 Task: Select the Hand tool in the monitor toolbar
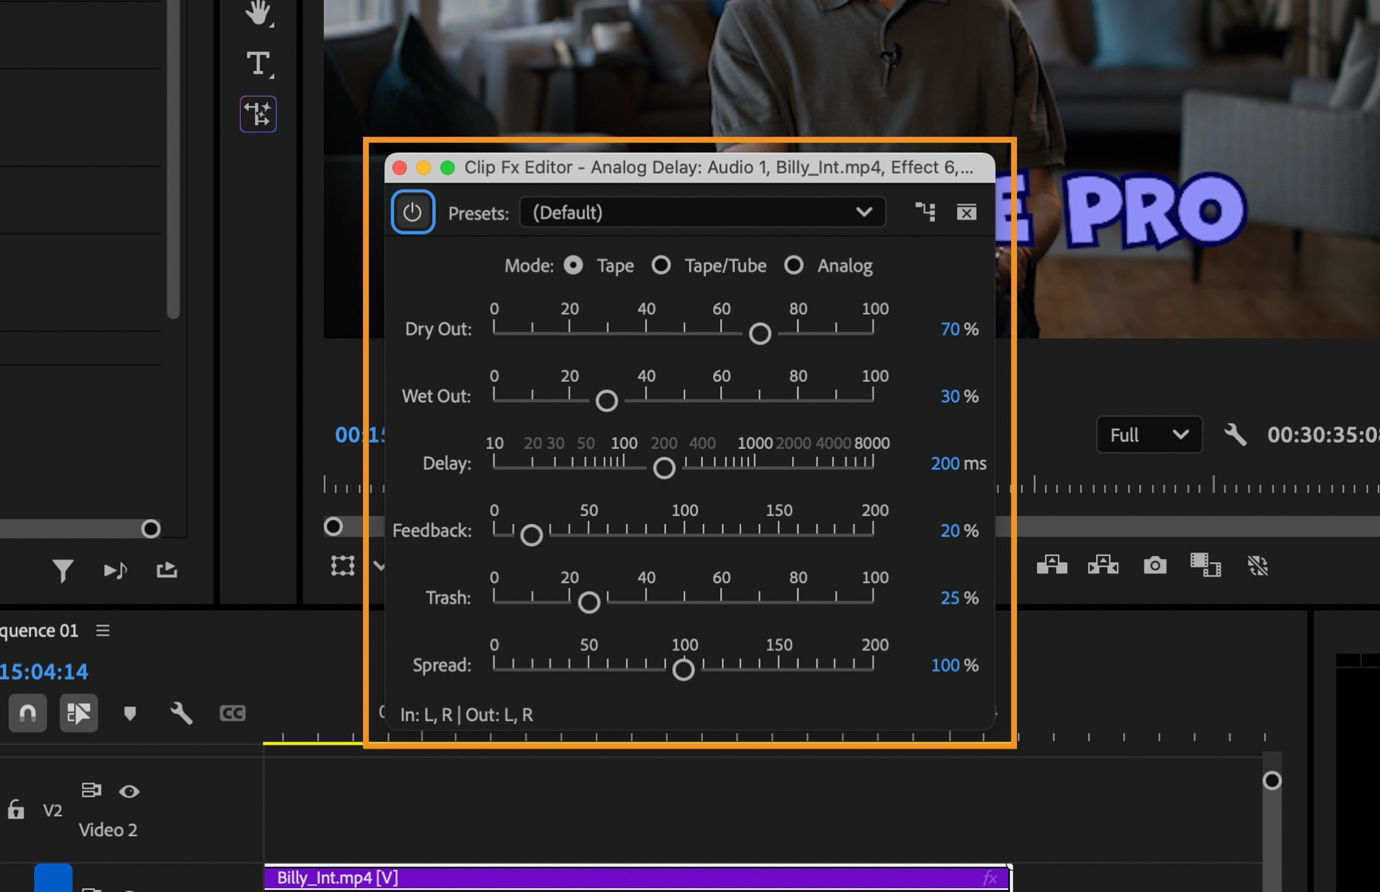(x=258, y=13)
